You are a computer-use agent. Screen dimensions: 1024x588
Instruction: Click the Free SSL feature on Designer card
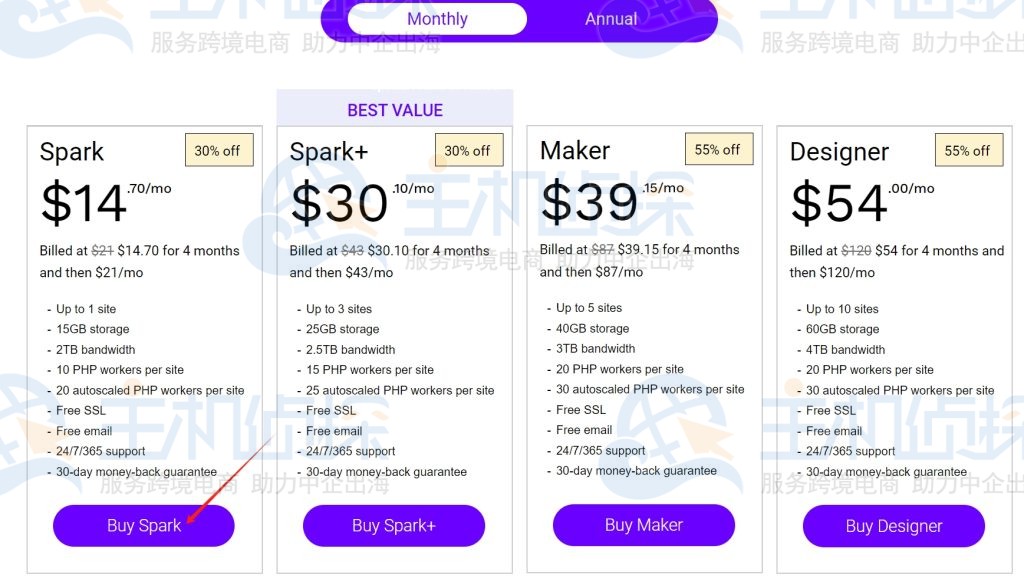coord(829,410)
